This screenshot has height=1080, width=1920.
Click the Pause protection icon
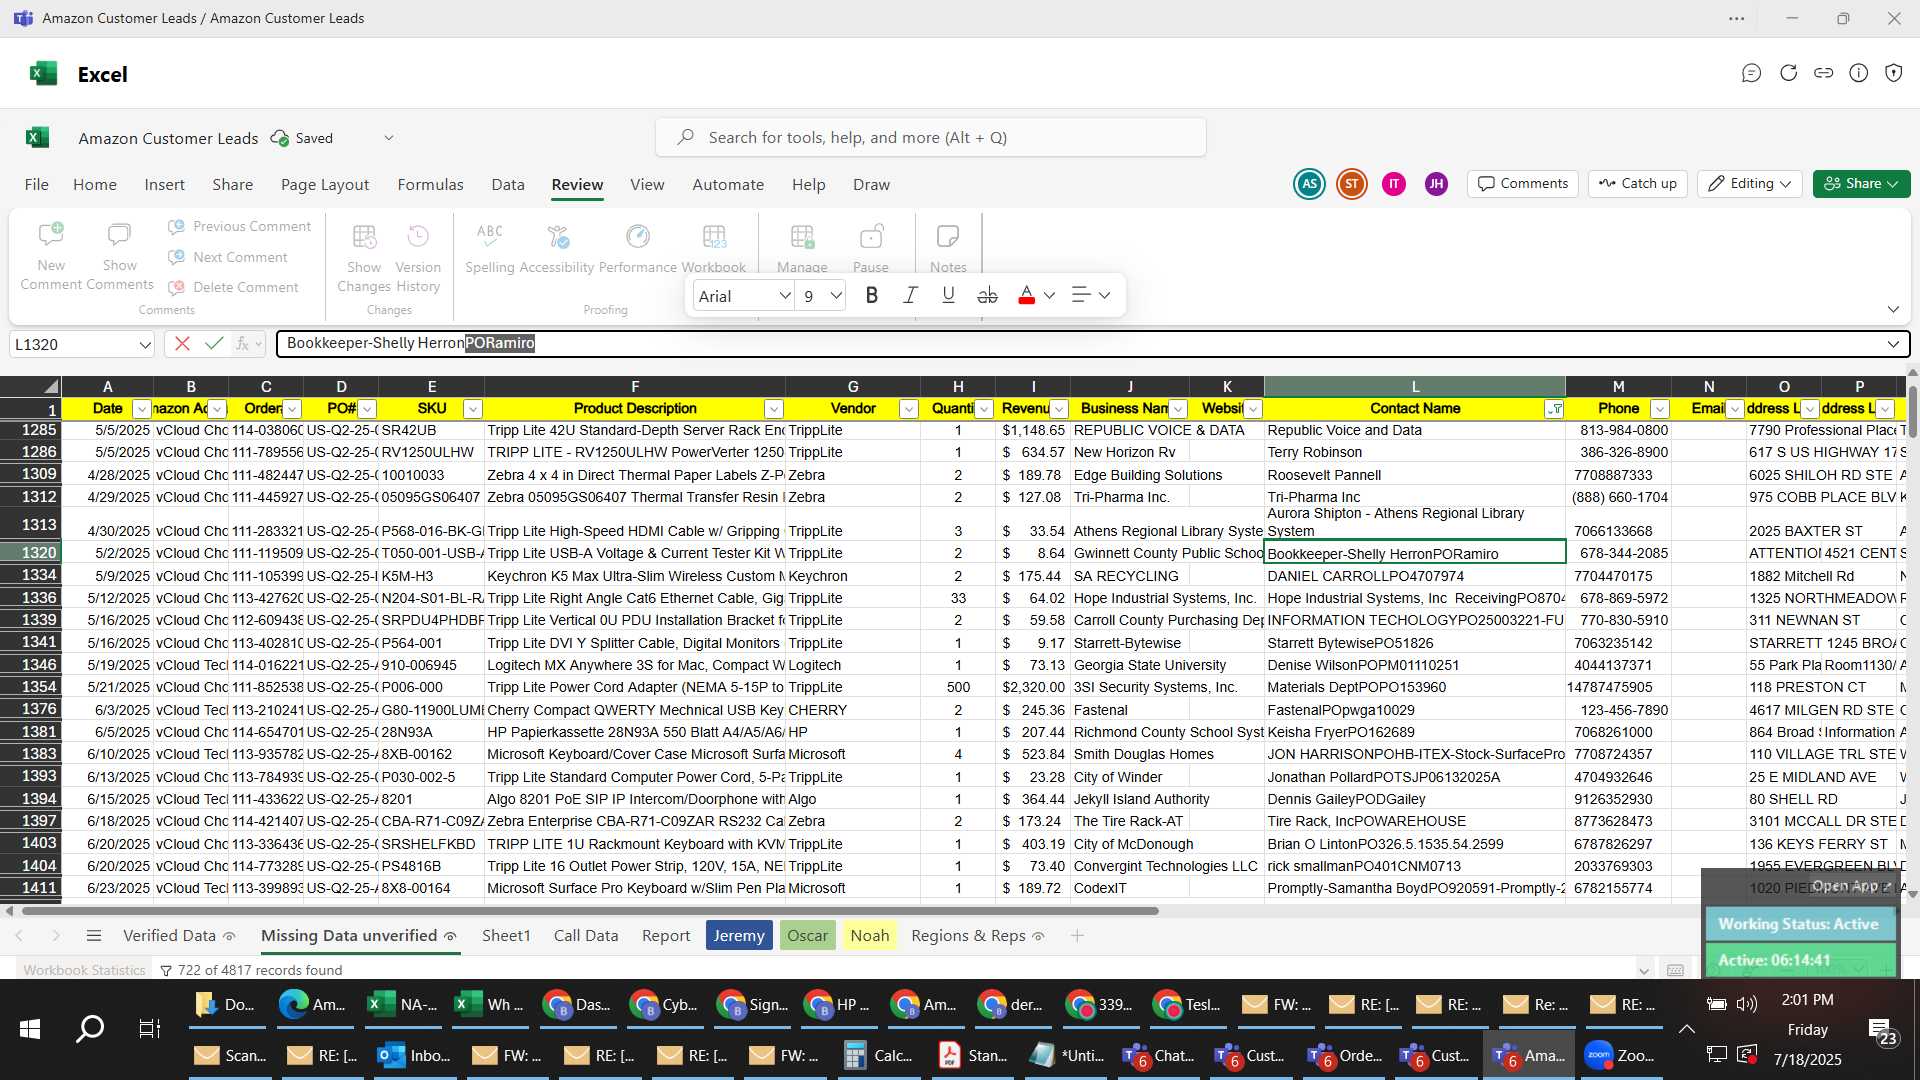871,237
